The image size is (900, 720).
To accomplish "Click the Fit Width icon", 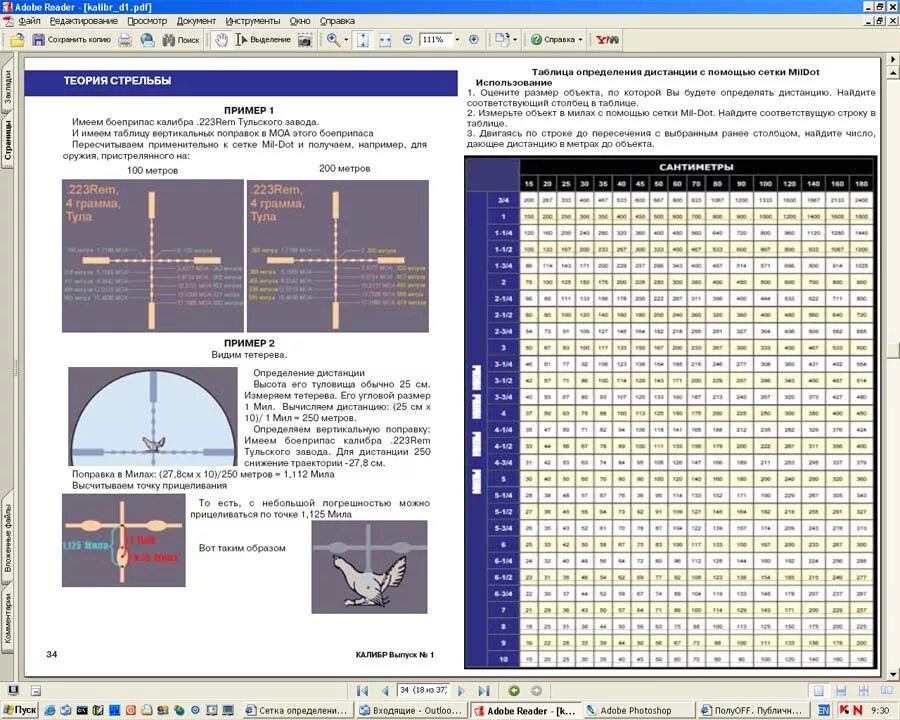I will [x=385, y=40].
